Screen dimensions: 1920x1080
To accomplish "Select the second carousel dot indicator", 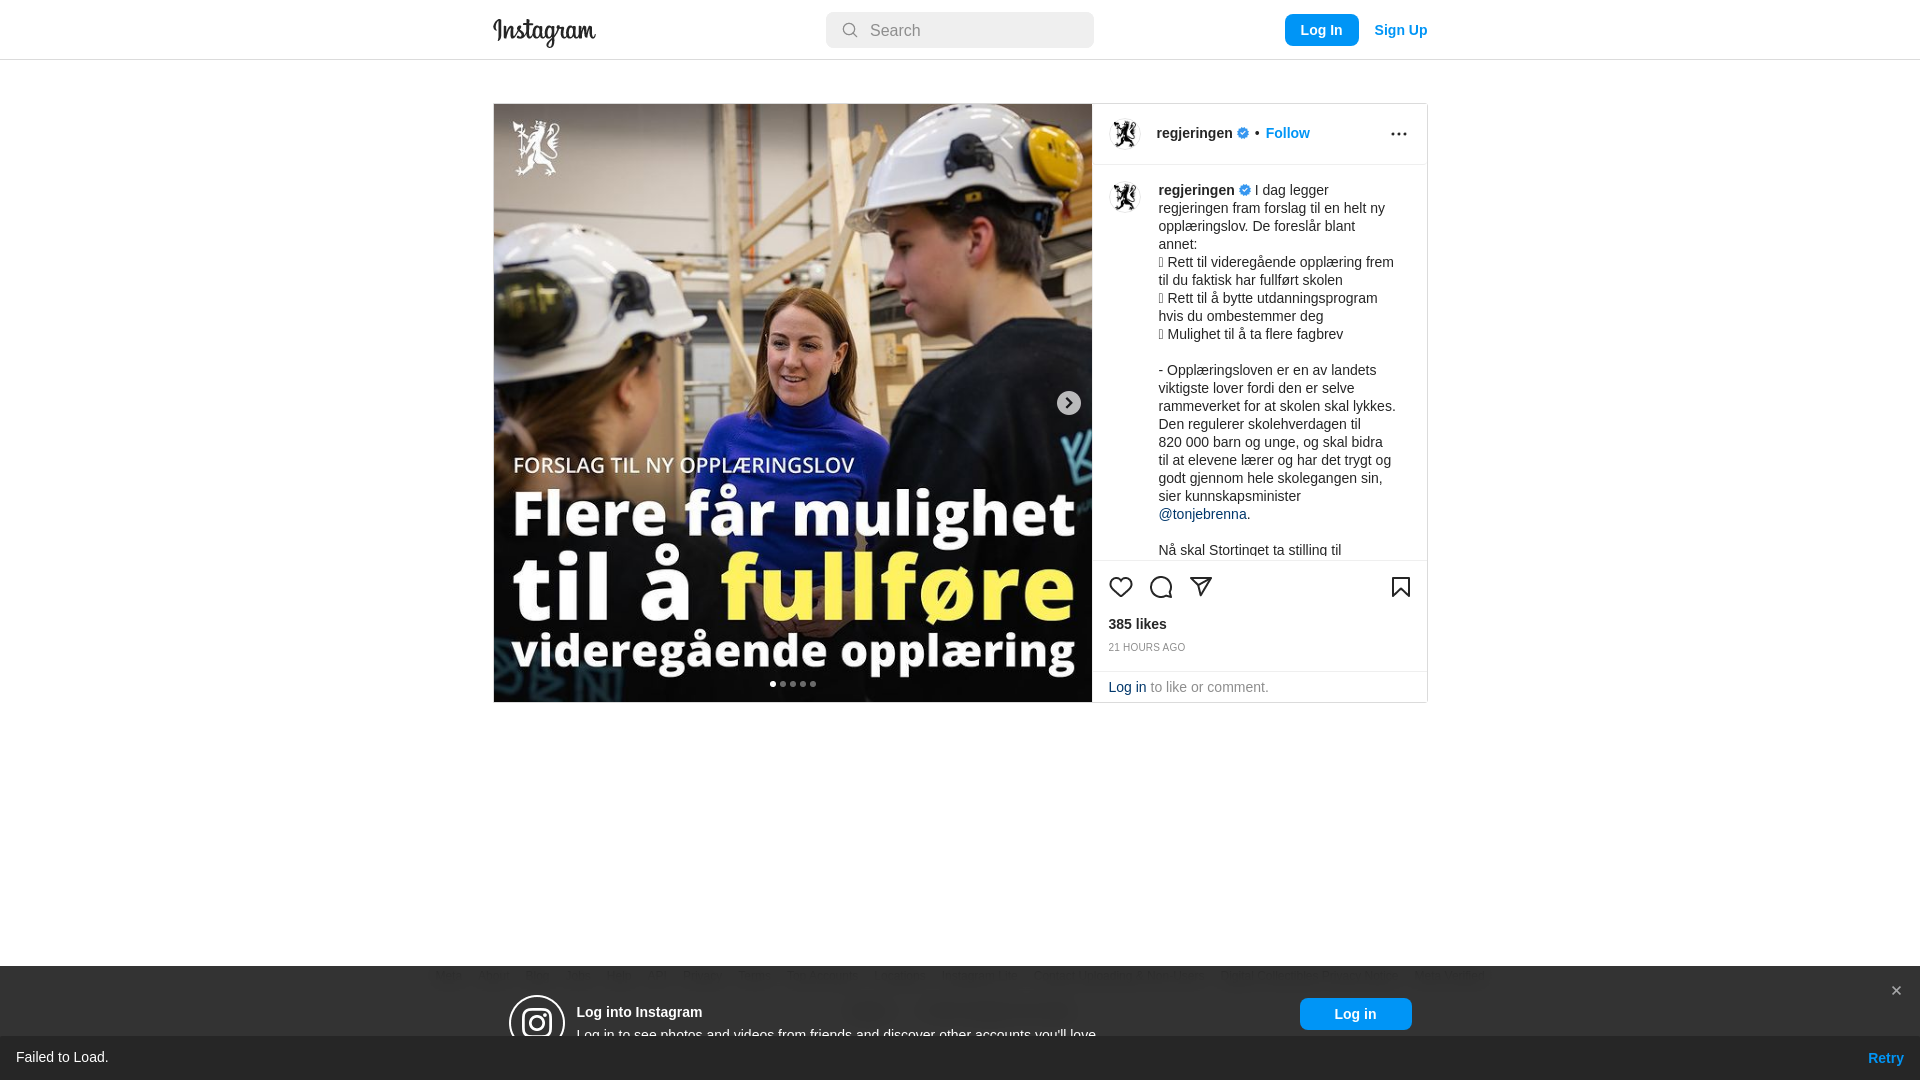I will click(x=783, y=684).
